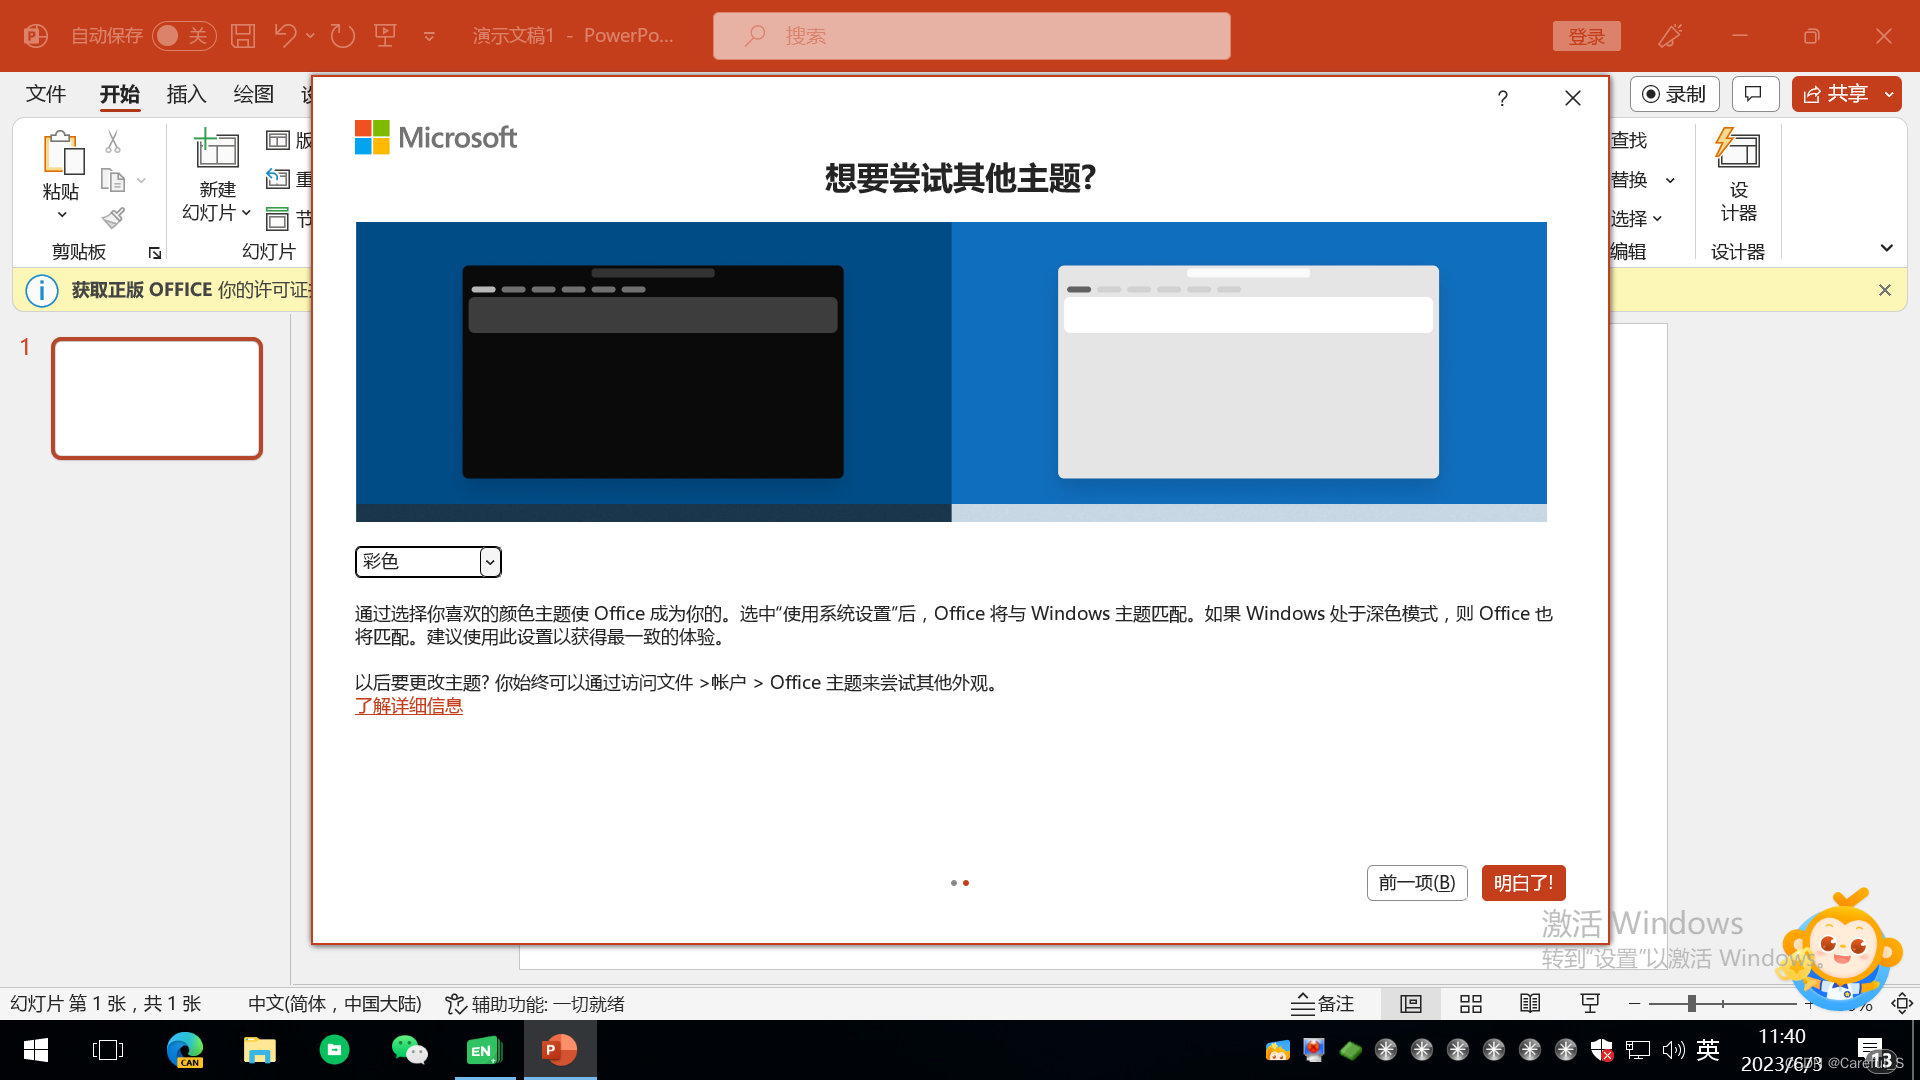Image resolution: width=1920 pixels, height=1080 pixels.
Task: Select Normal view in status bar
Action: [x=1411, y=1004]
